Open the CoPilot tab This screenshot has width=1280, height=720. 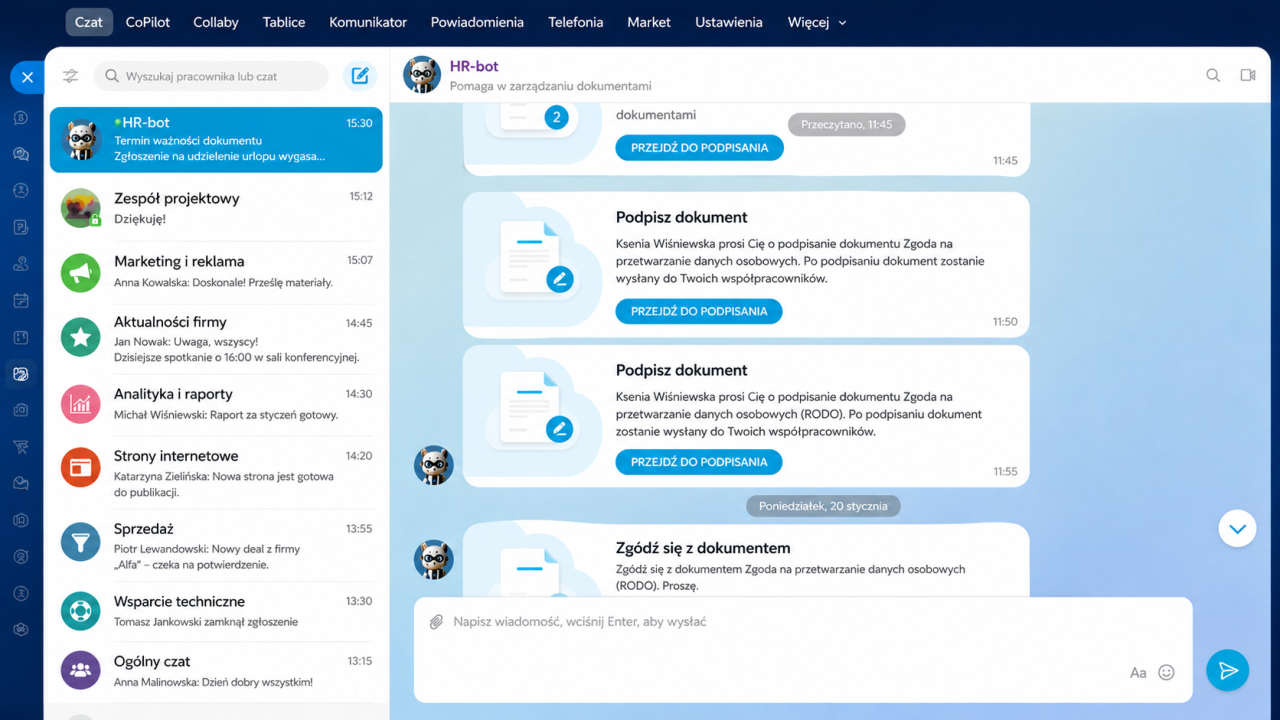(148, 22)
